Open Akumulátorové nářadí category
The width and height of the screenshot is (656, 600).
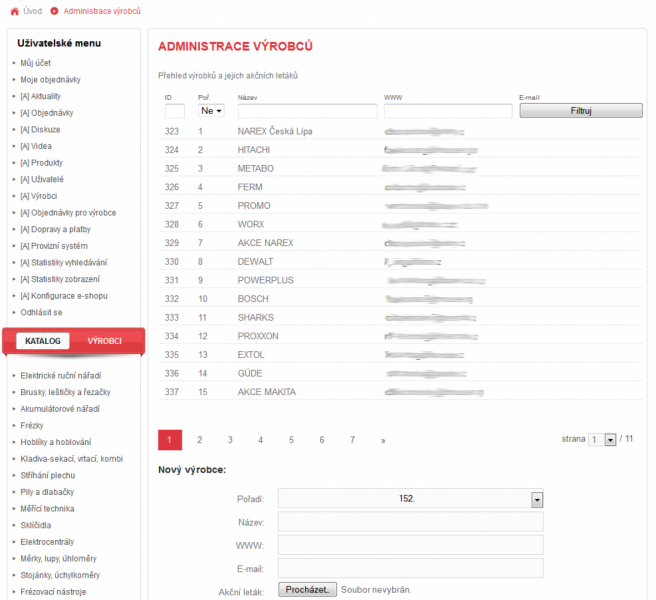tap(60, 409)
